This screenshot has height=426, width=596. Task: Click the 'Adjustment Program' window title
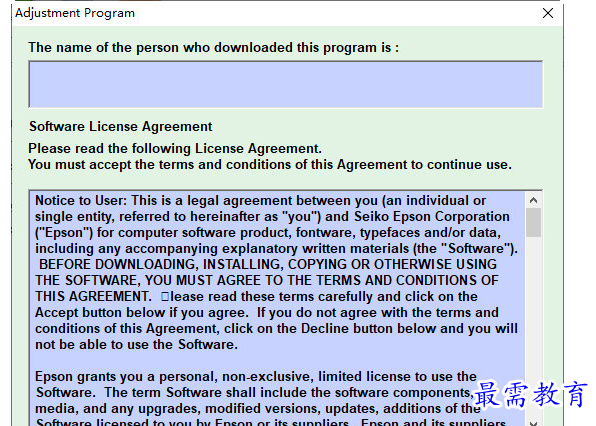pyautogui.click(x=75, y=13)
